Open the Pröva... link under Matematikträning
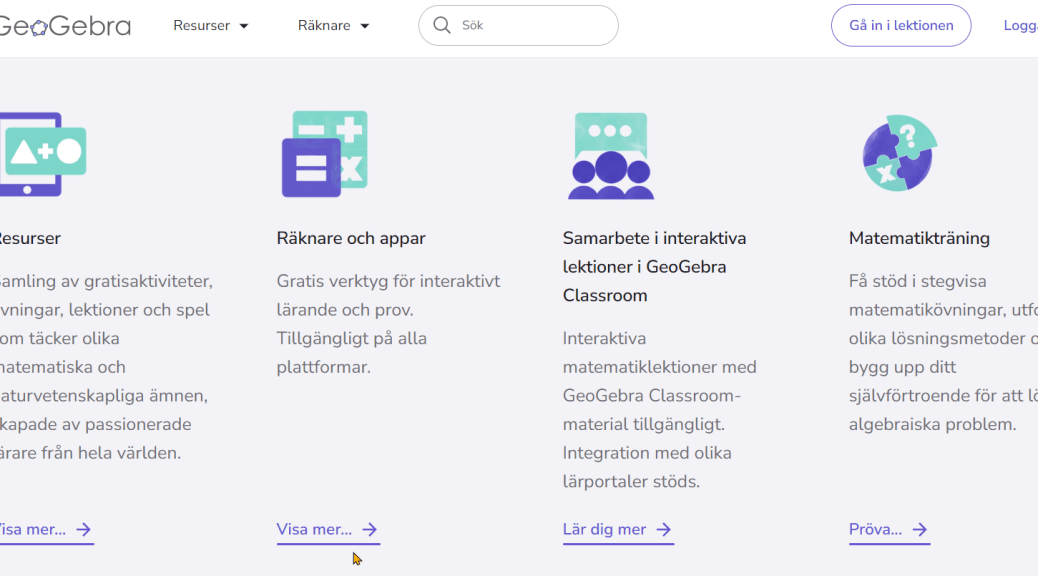The height and width of the screenshot is (576, 1038). [876, 530]
